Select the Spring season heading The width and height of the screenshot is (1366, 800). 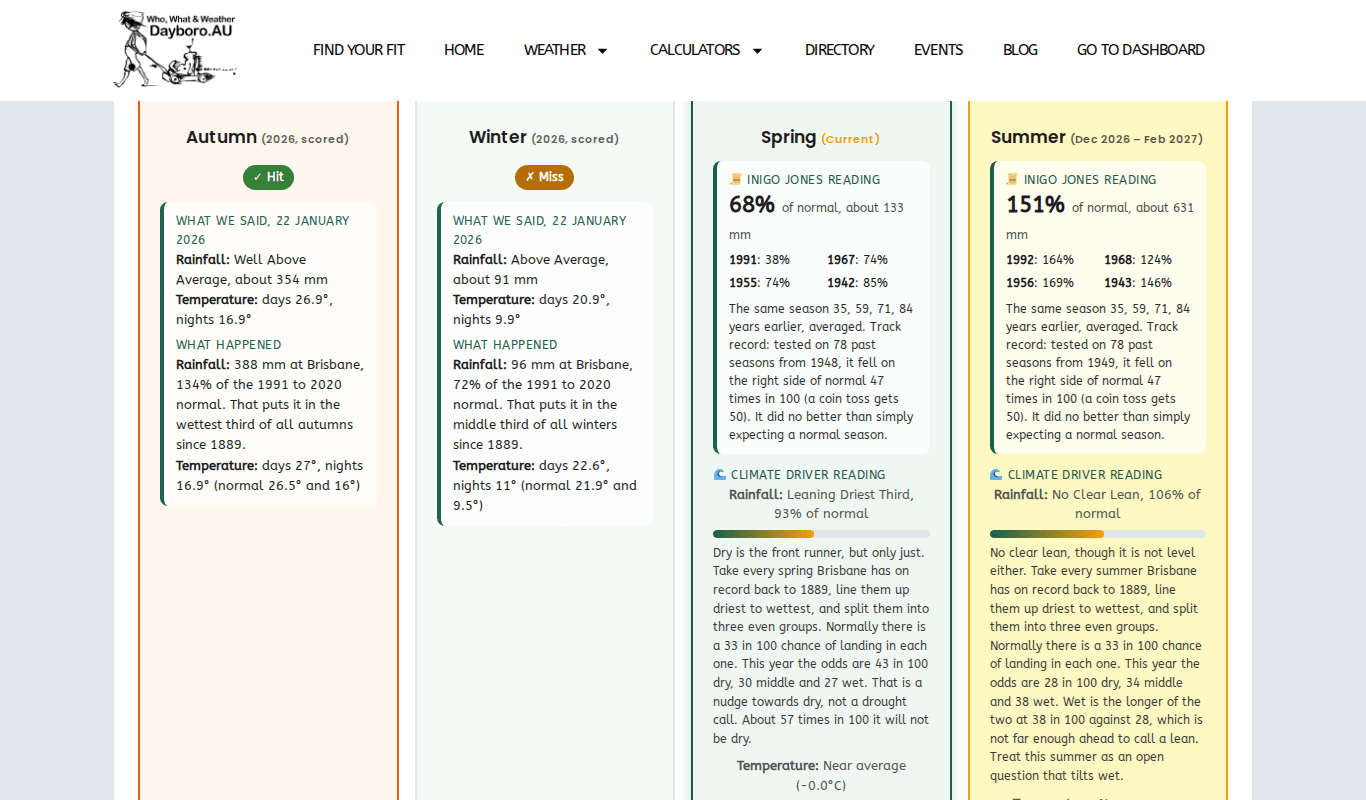point(820,138)
